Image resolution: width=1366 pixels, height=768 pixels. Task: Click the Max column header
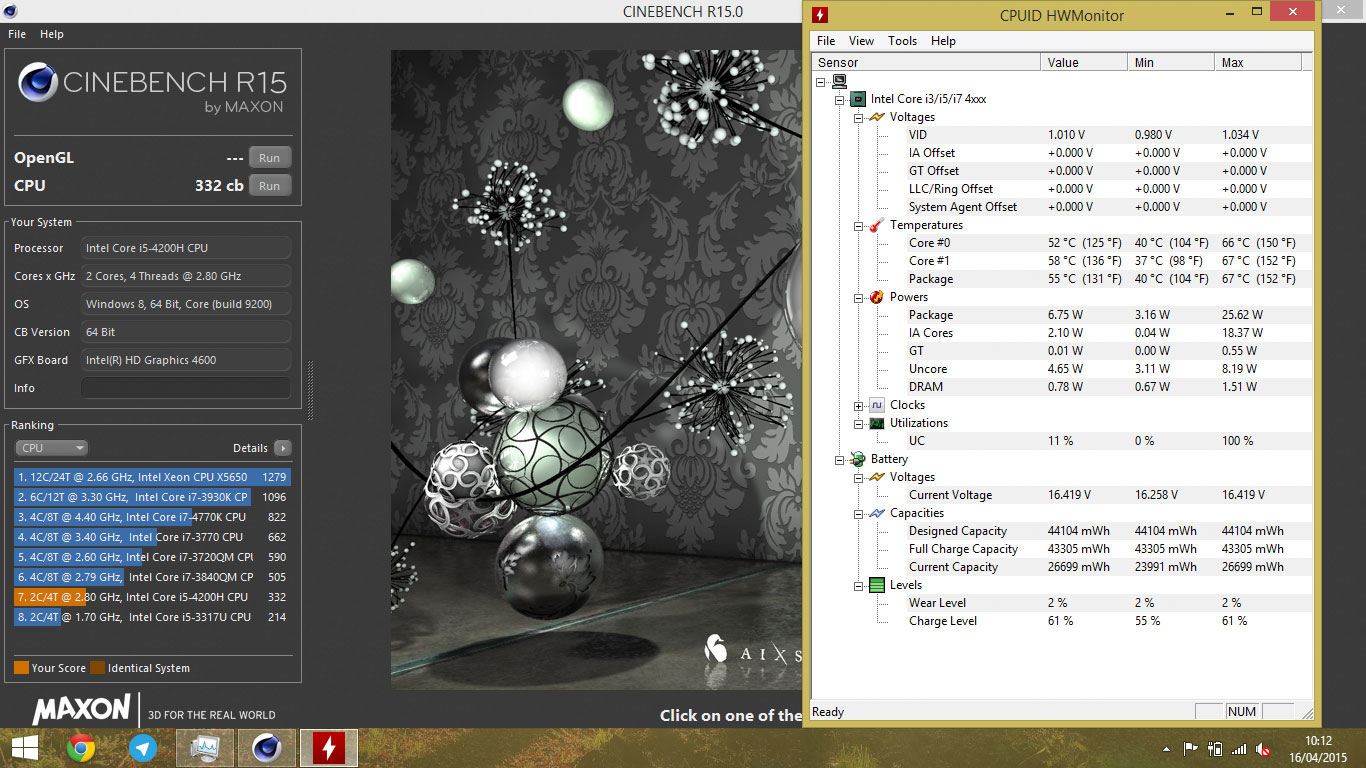(1258, 62)
